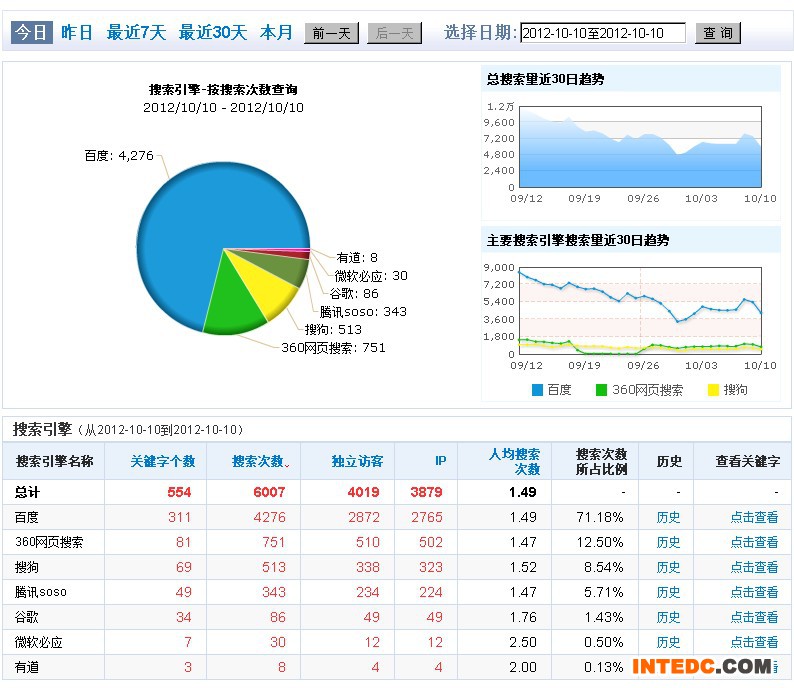Click pie label 百度: 4,276
Viewport: 794px width, 688px height.
pyautogui.click(x=119, y=155)
